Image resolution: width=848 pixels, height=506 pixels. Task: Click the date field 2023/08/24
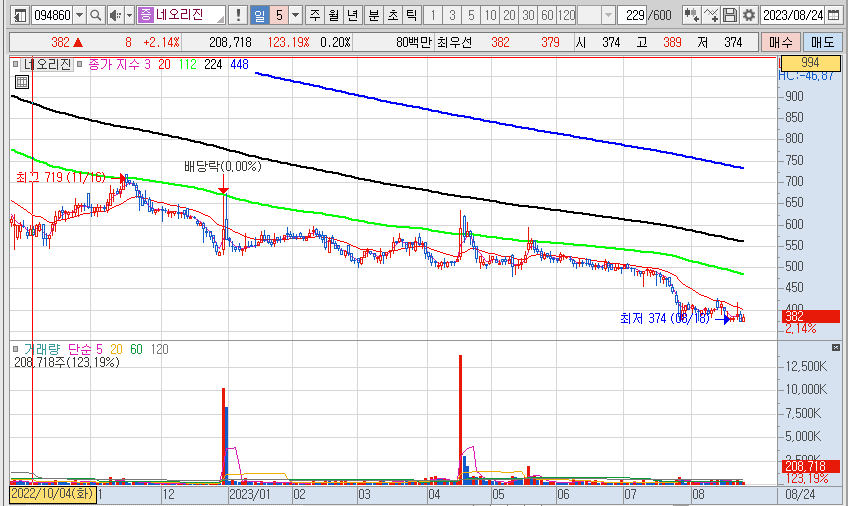793,15
